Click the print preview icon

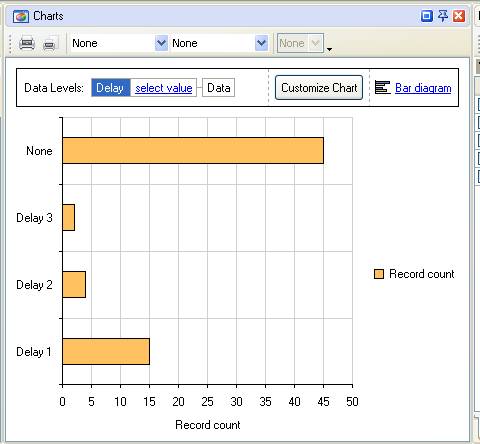pos(50,43)
